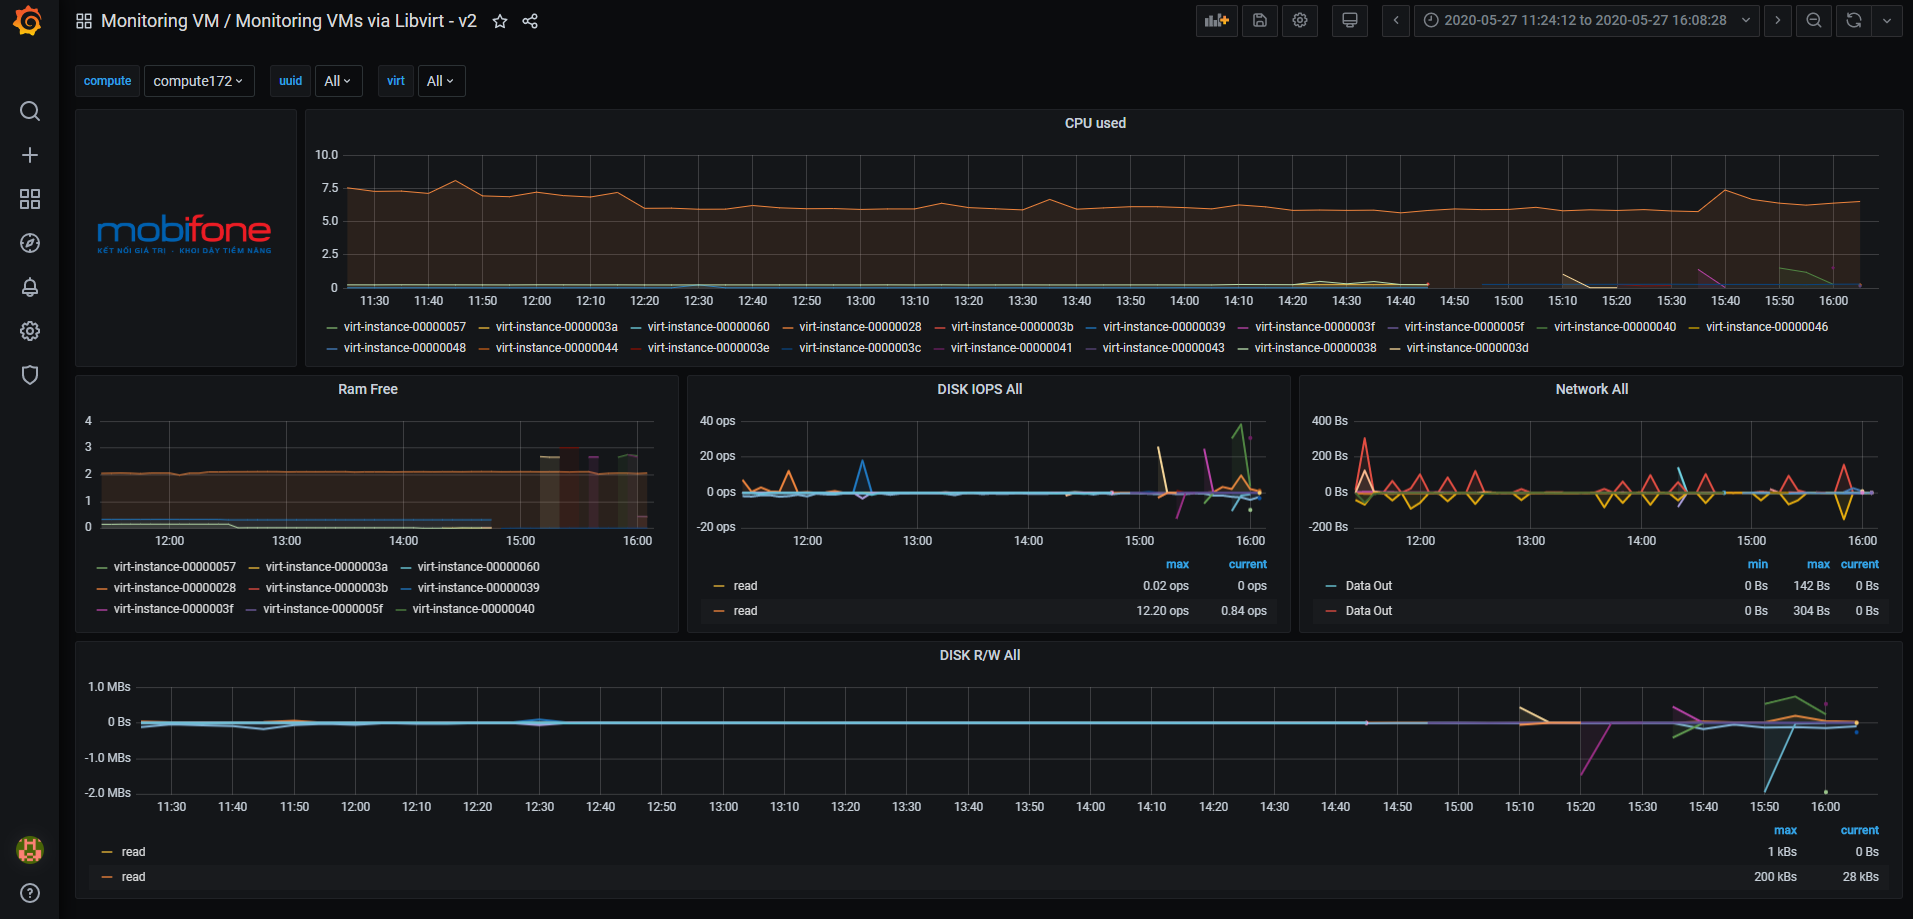Click the Add panel toolbar icon
1913x919 pixels.
pos(1216,21)
